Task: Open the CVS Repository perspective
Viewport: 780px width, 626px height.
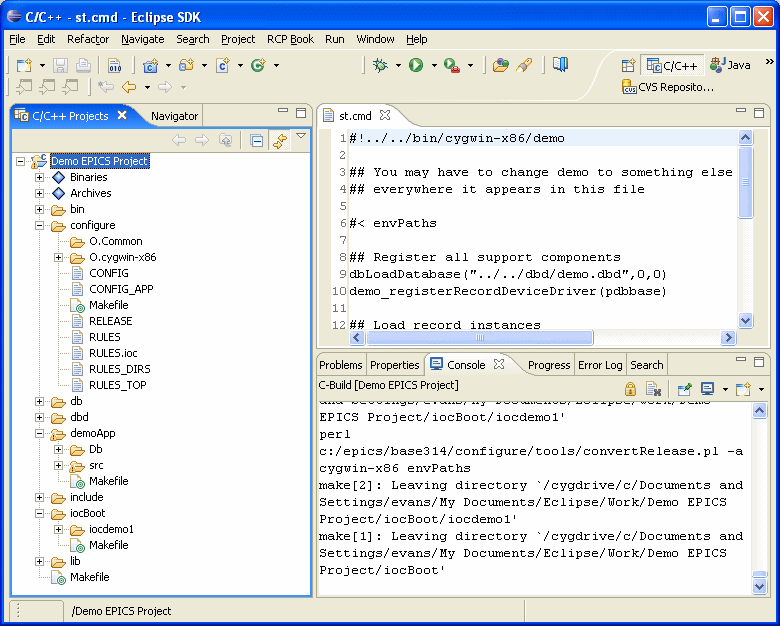Action: pyautogui.click(x=668, y=87)
